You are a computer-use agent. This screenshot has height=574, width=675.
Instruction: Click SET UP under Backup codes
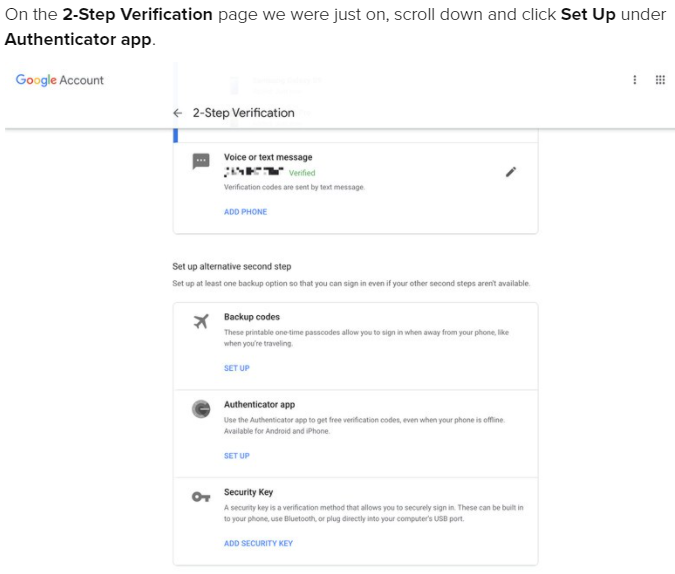click(x=237, y=368)
